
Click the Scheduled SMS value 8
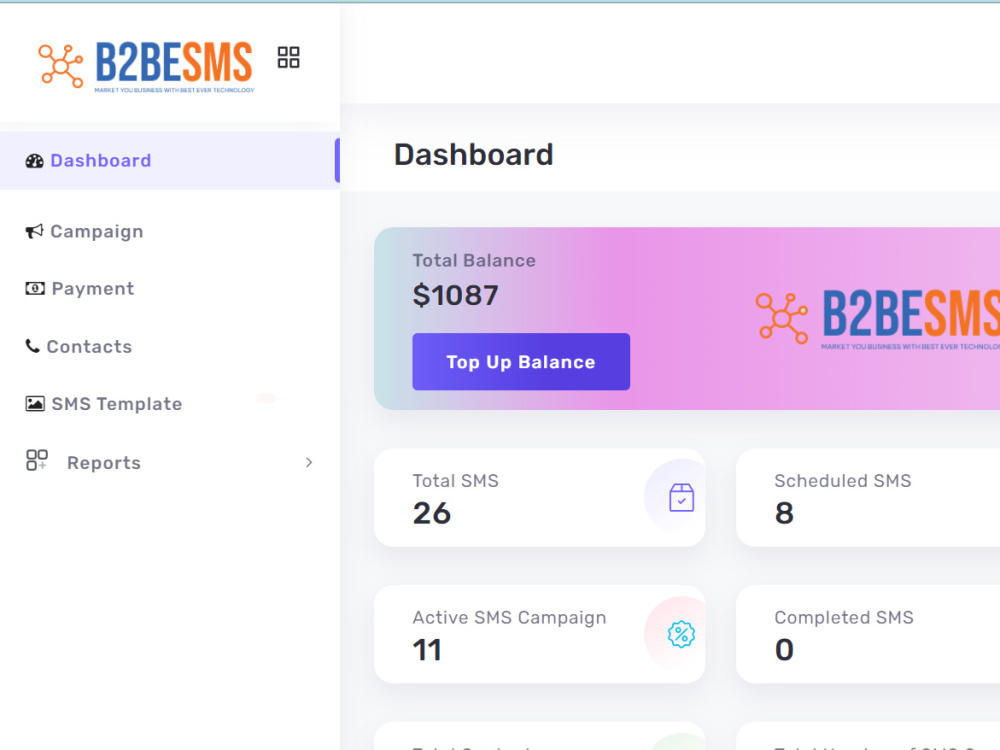click(x=784, y=513)
